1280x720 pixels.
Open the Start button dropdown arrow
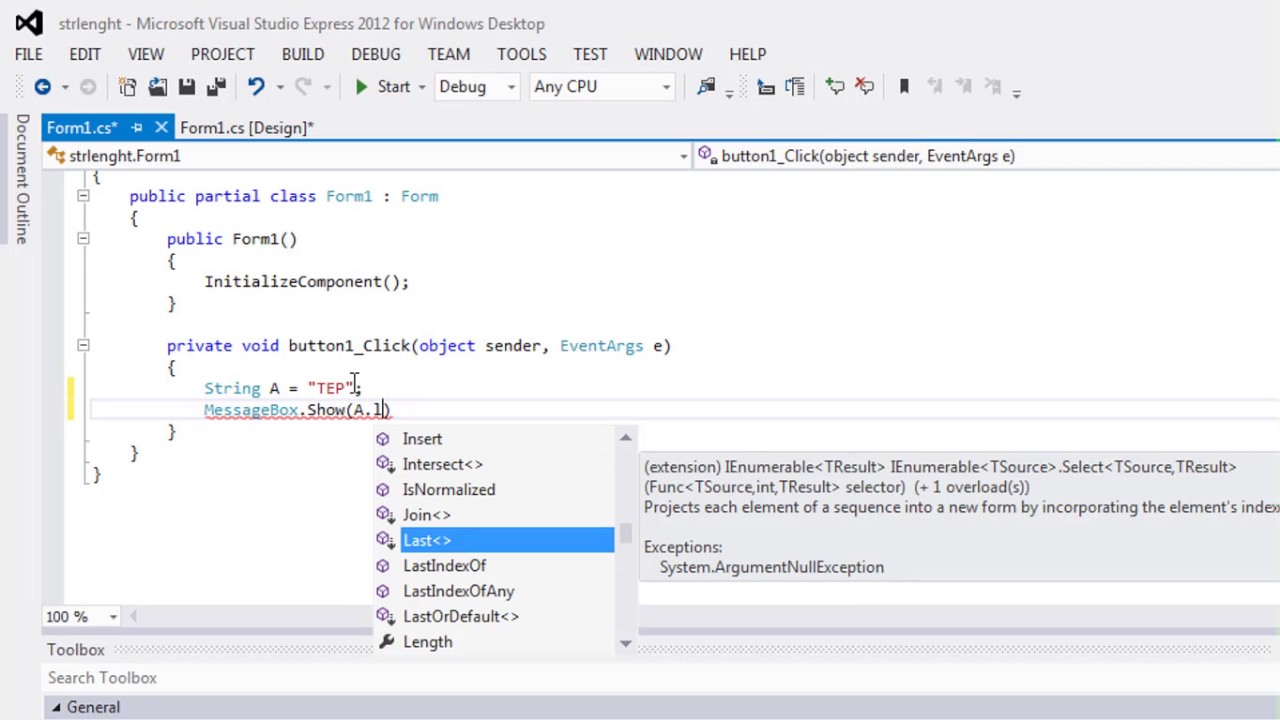(x=421, y=88)
